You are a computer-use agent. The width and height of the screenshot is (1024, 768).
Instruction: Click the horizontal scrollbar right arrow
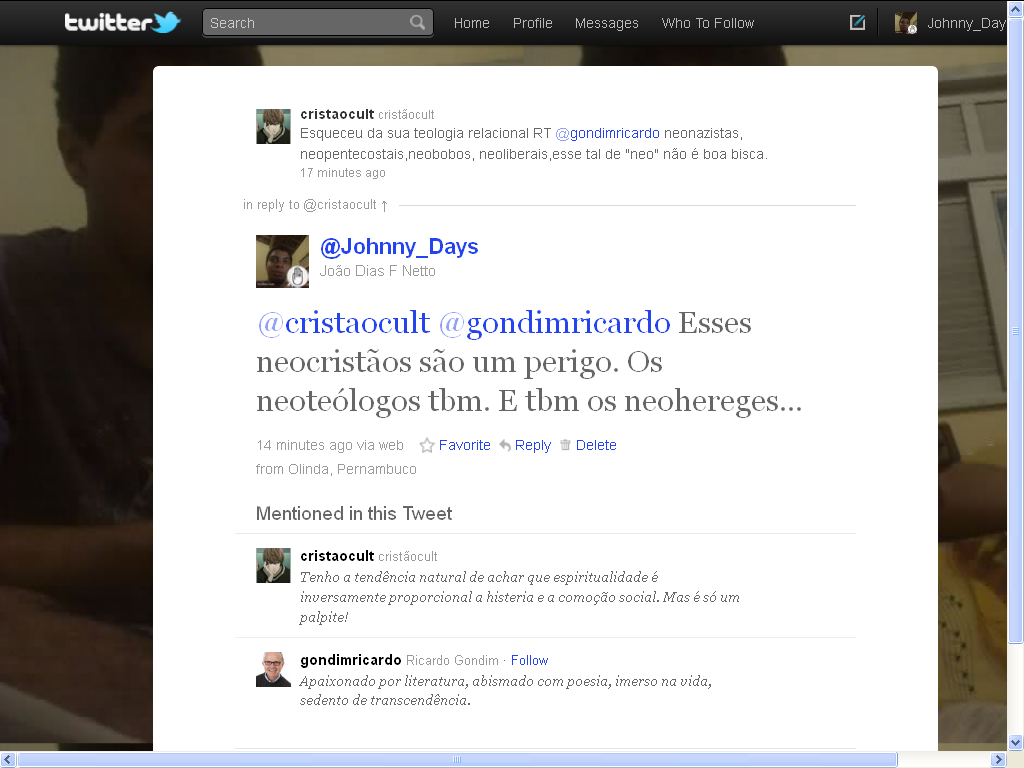[998, 760]
